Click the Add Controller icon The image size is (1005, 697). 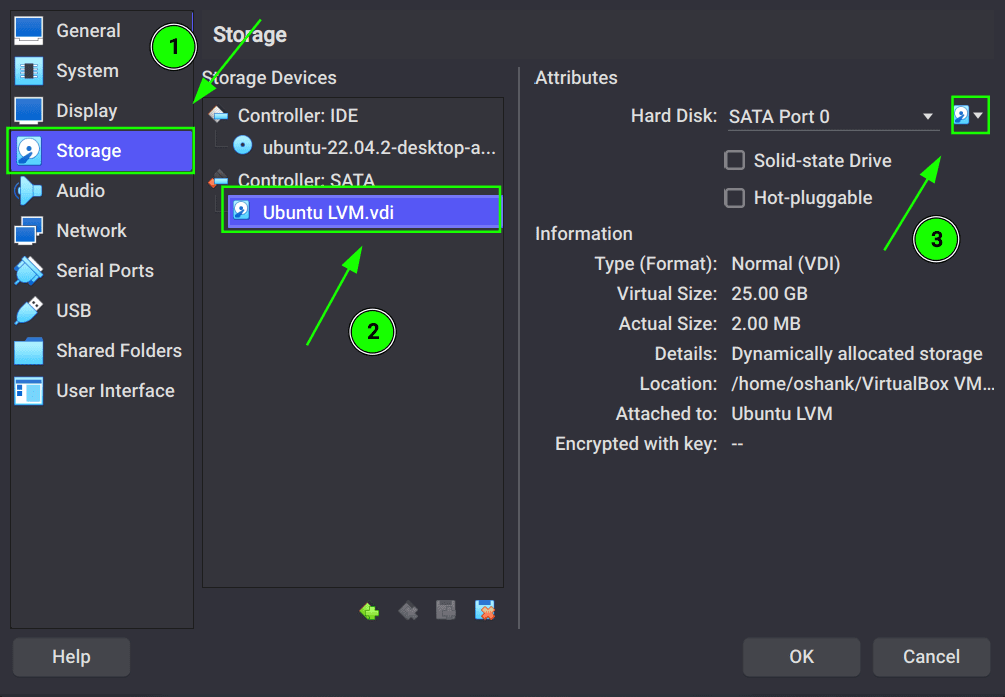(370, 610)
